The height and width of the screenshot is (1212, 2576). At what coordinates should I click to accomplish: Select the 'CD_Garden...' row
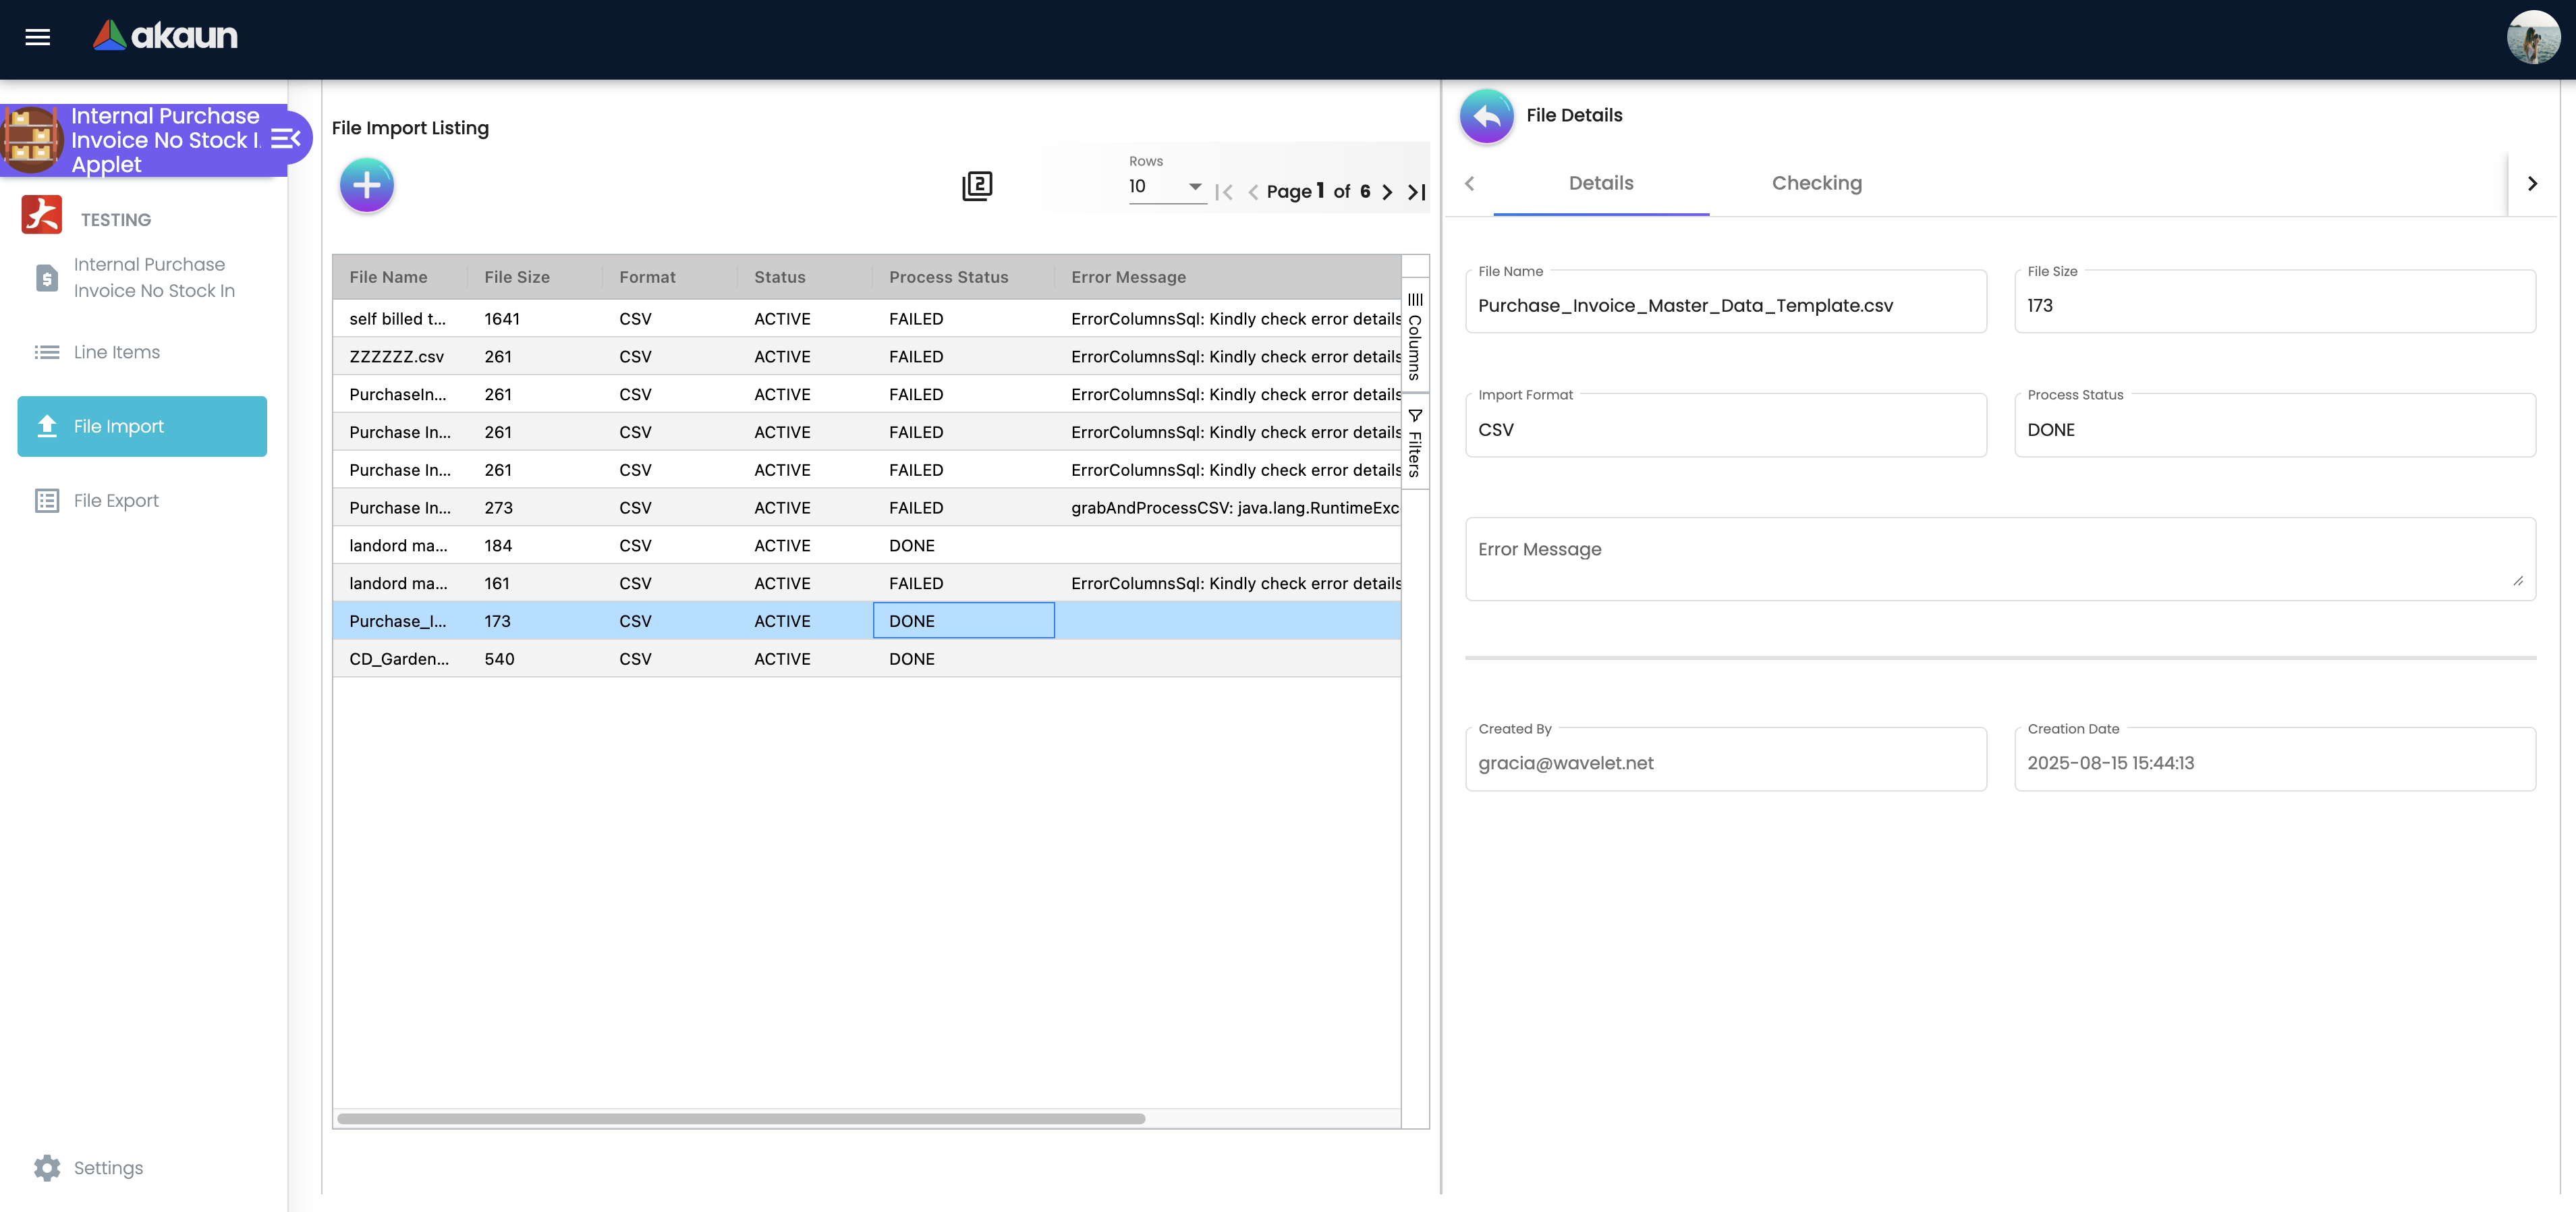866,659
